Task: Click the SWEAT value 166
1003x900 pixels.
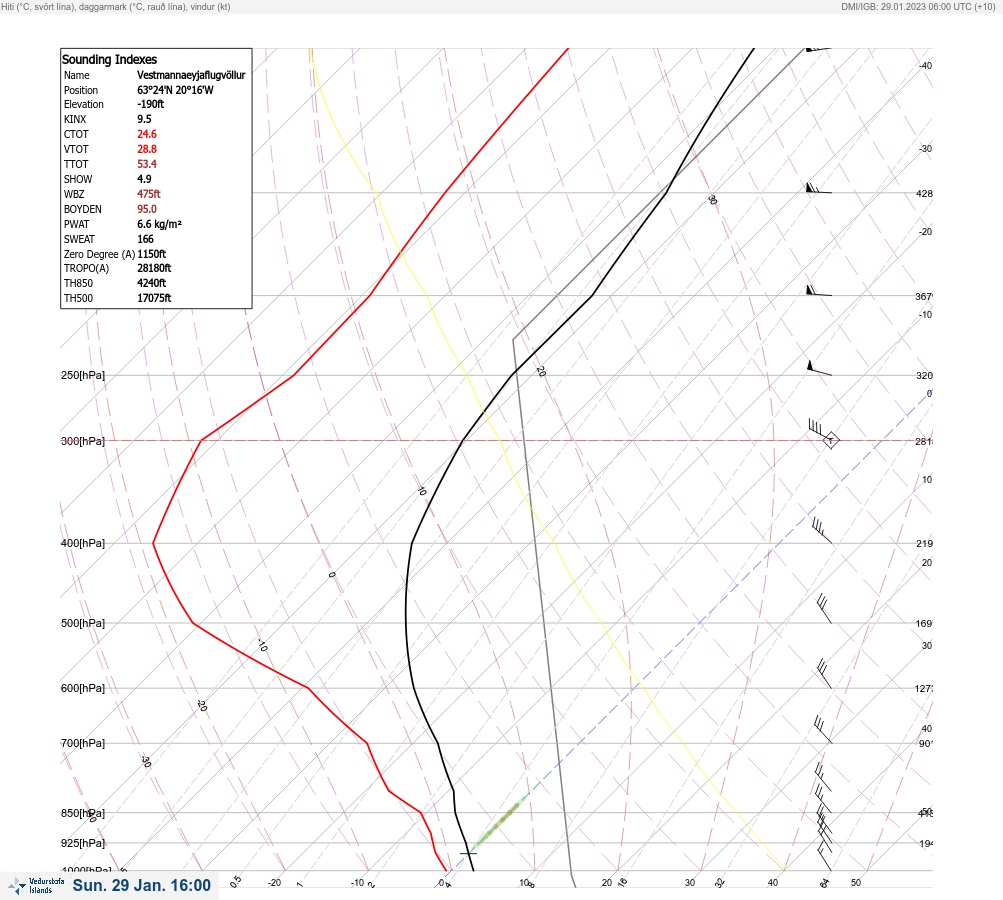Action: pos(145,239)
